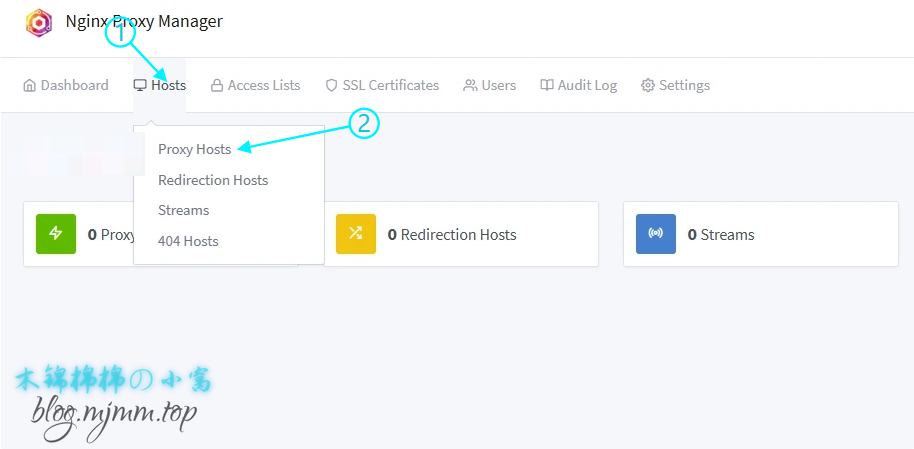Open the 0 Streams stat card
The image size is (914, 449).
tap(760, 235)
